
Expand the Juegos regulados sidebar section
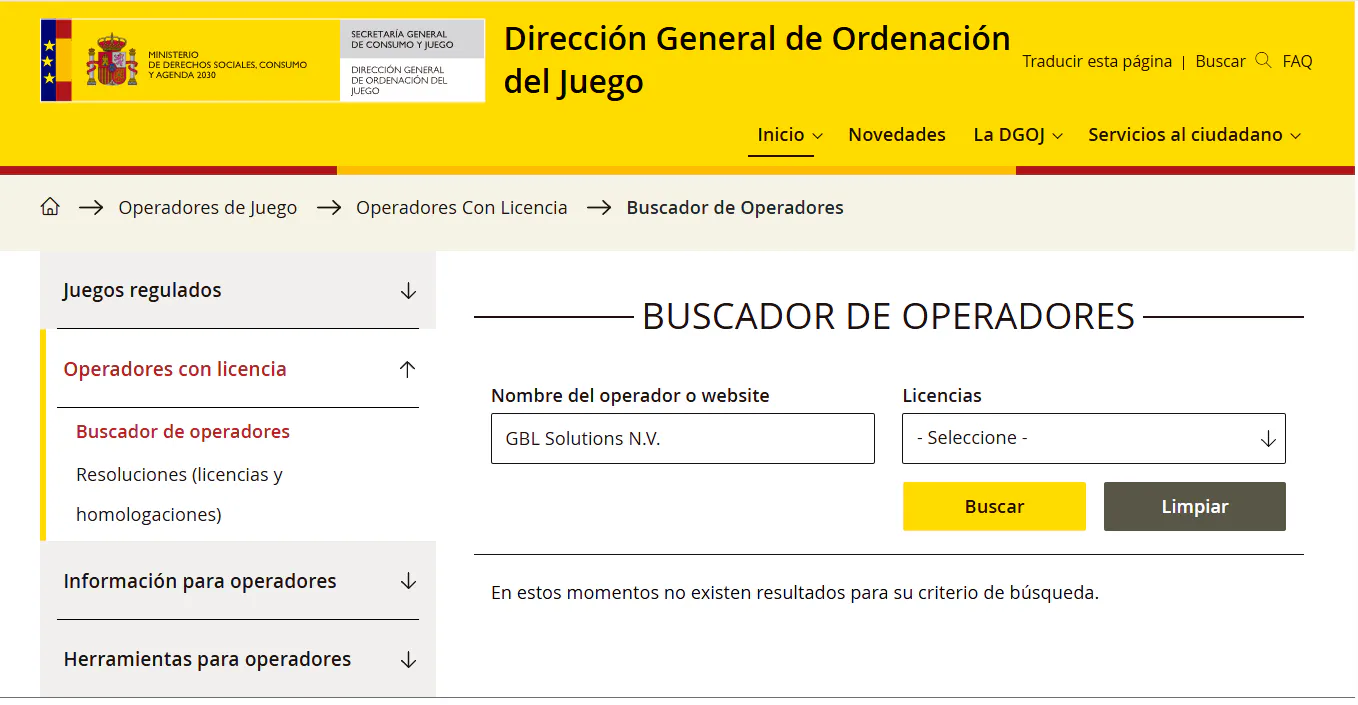tap(238, 290)
